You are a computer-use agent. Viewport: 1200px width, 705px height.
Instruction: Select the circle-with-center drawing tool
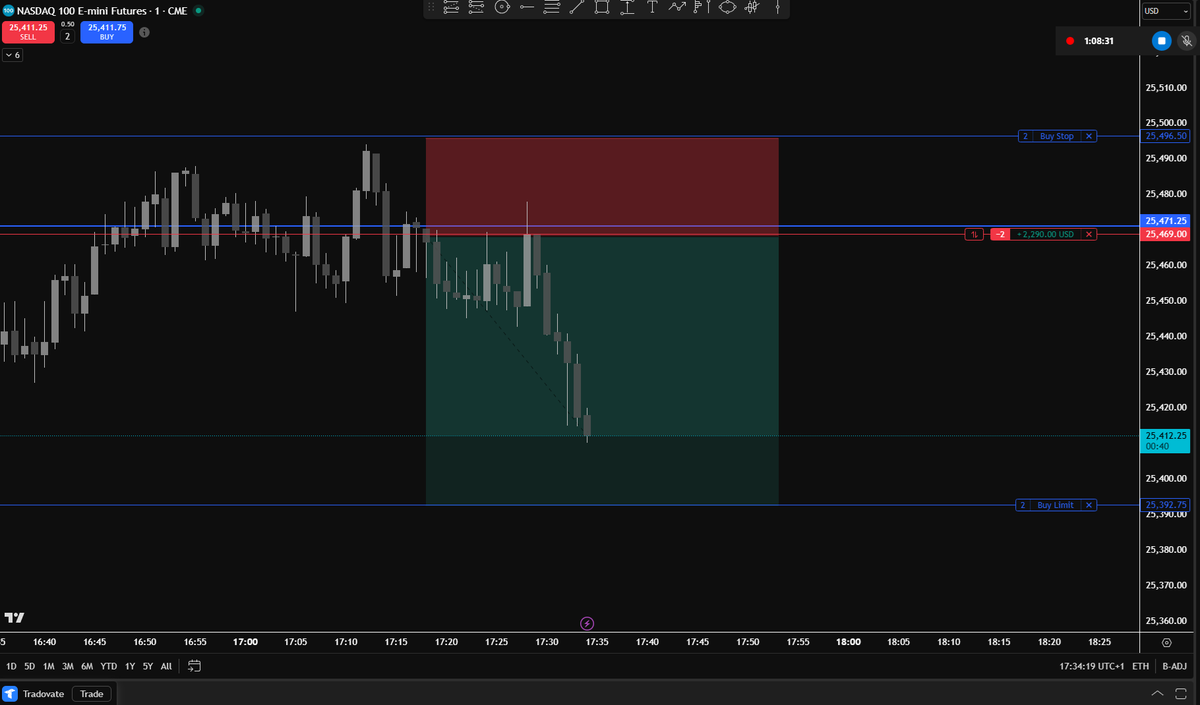[501, 8]
